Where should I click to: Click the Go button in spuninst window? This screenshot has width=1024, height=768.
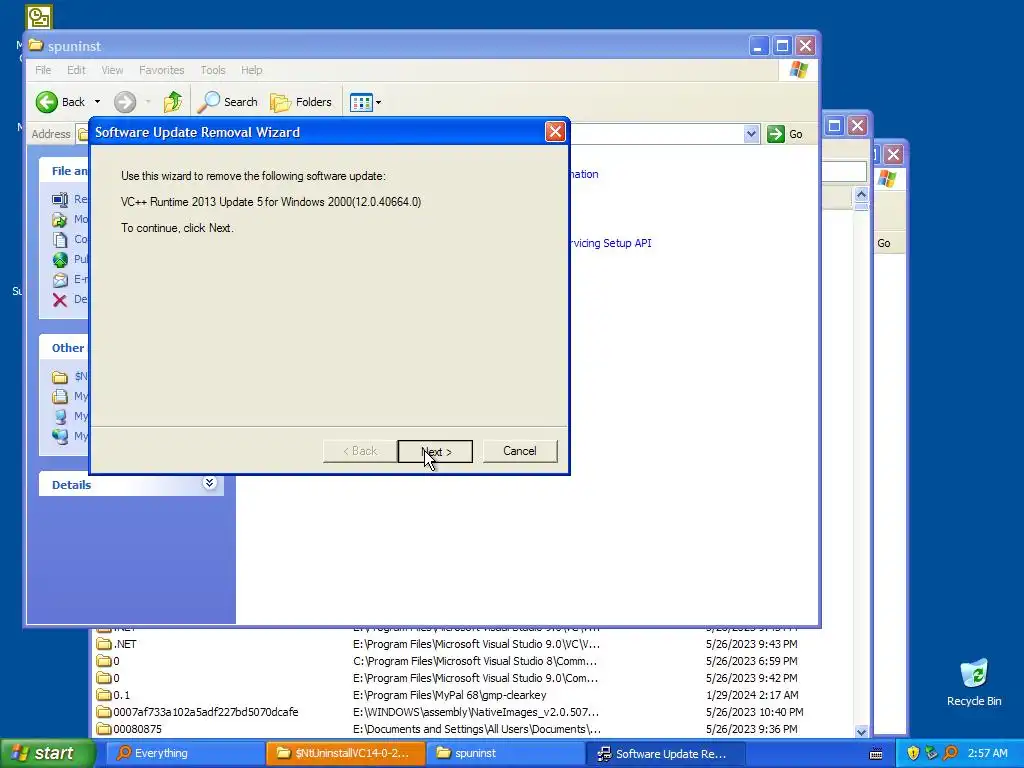click(x=785, y=134)
